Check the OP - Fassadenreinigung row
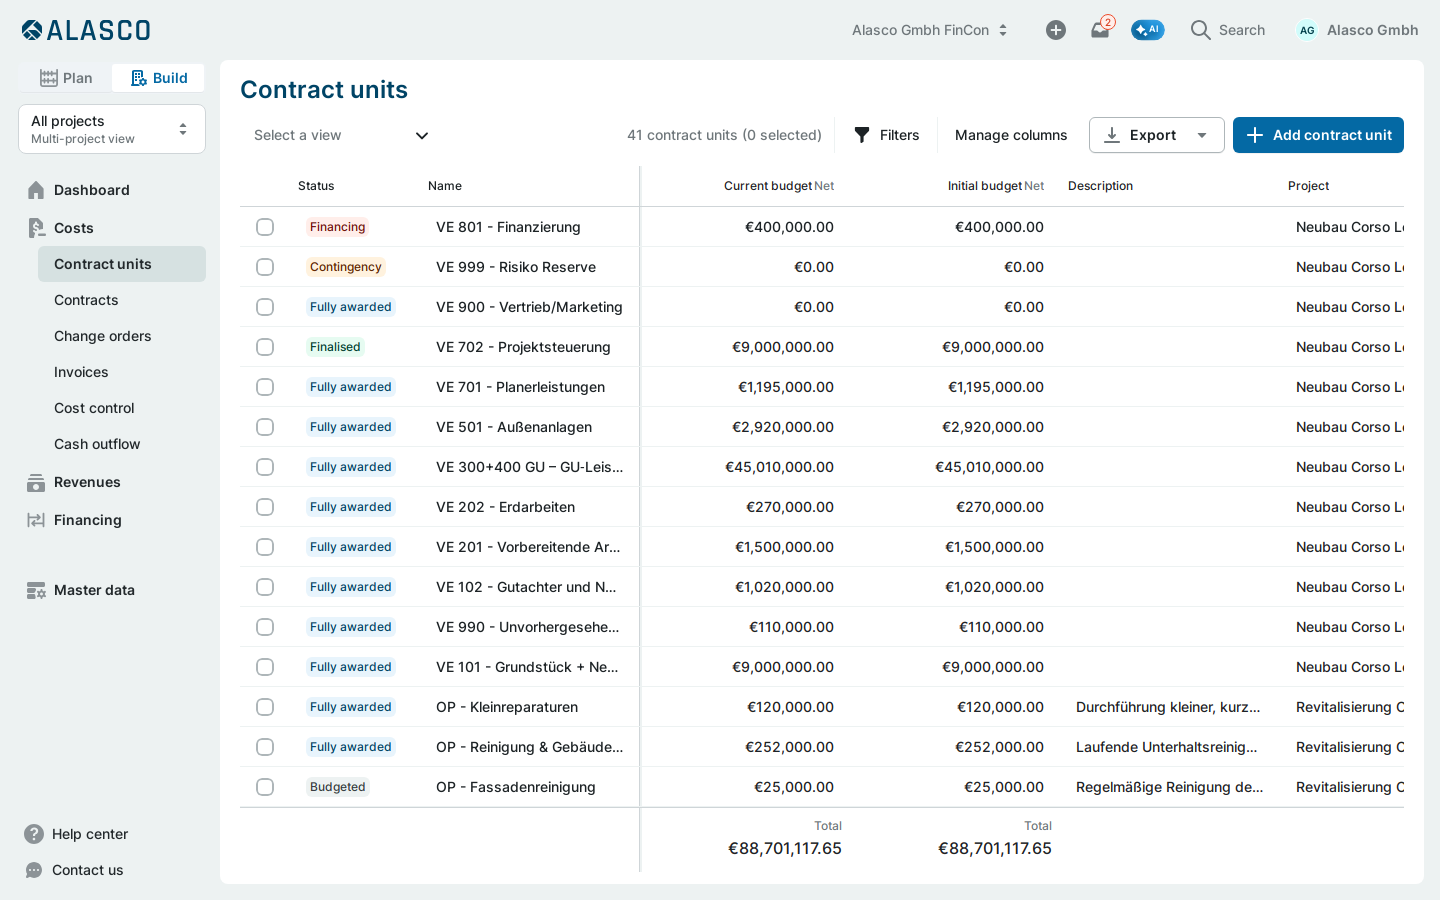 coord(265,787)
